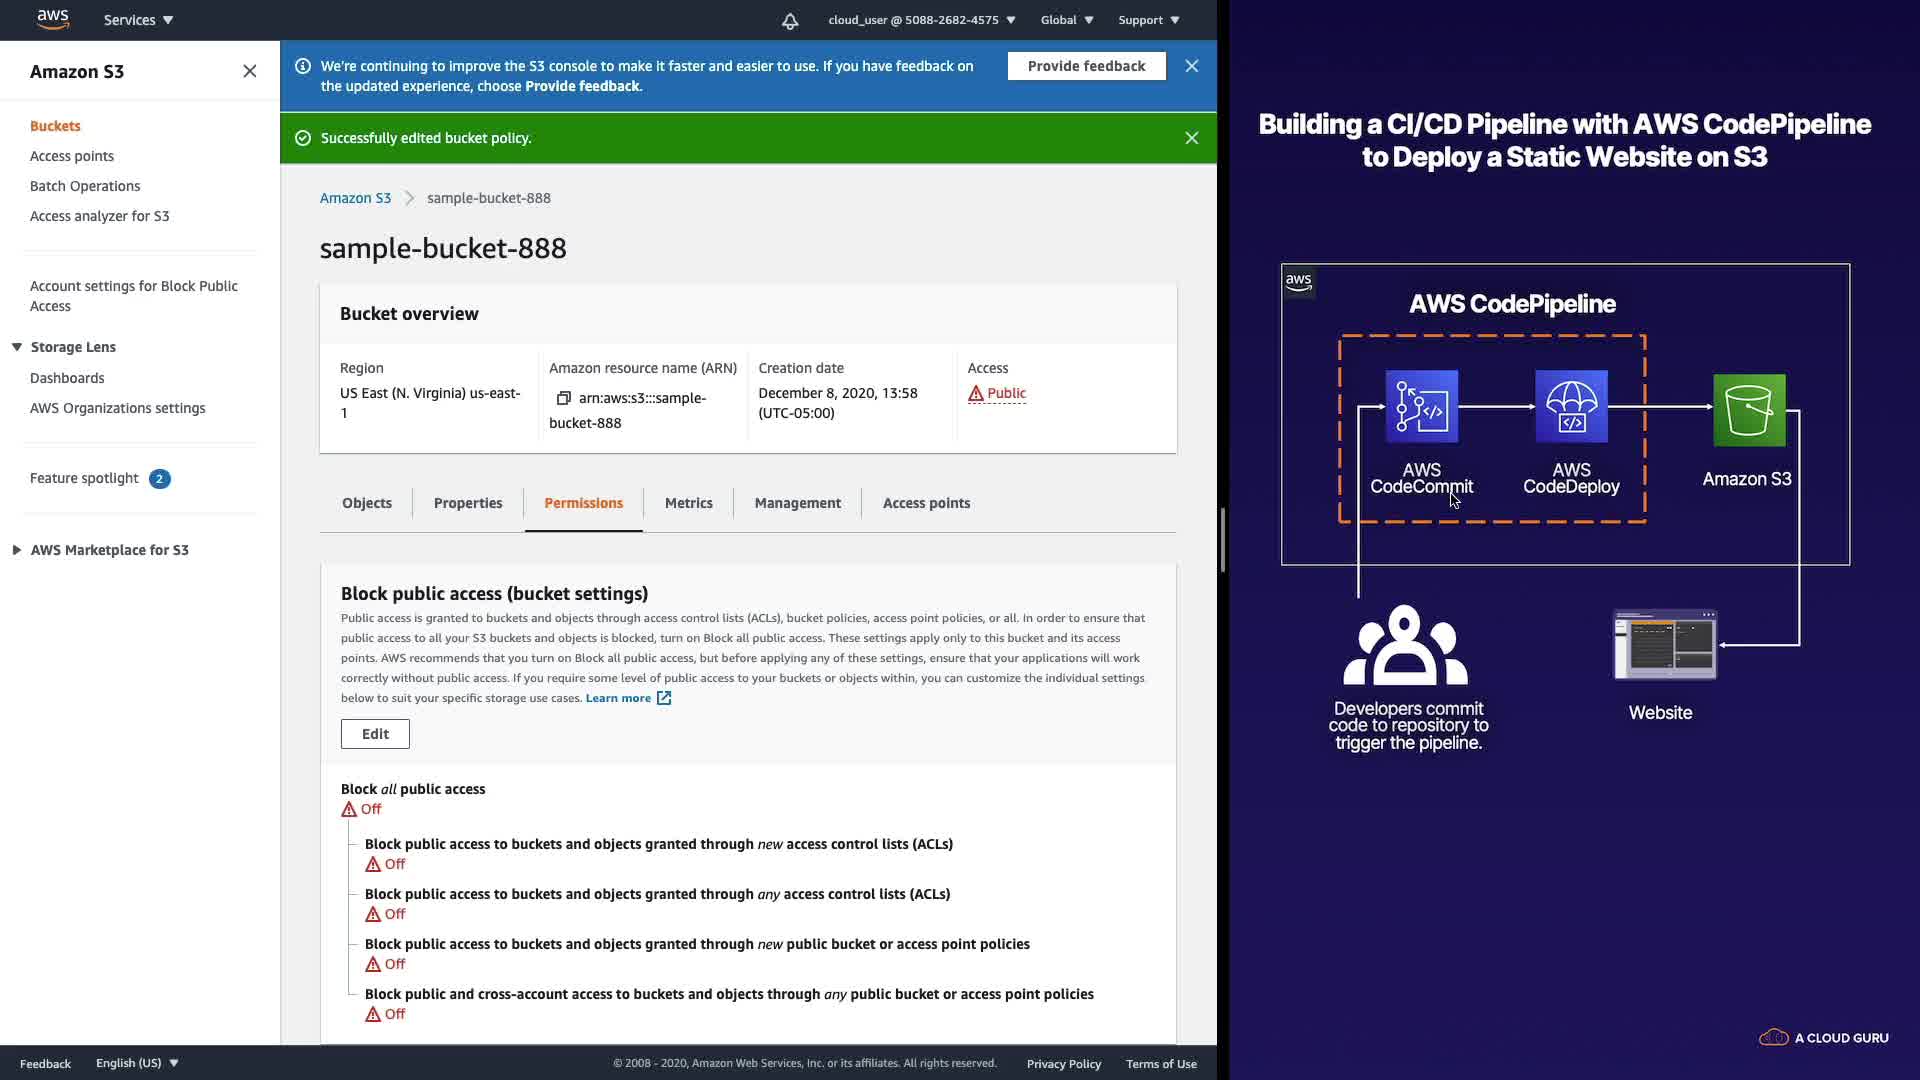Viewport: 1920px width, 1080px height.
Task: Click the AWS logo home icon
Action: tap(53, 19)
